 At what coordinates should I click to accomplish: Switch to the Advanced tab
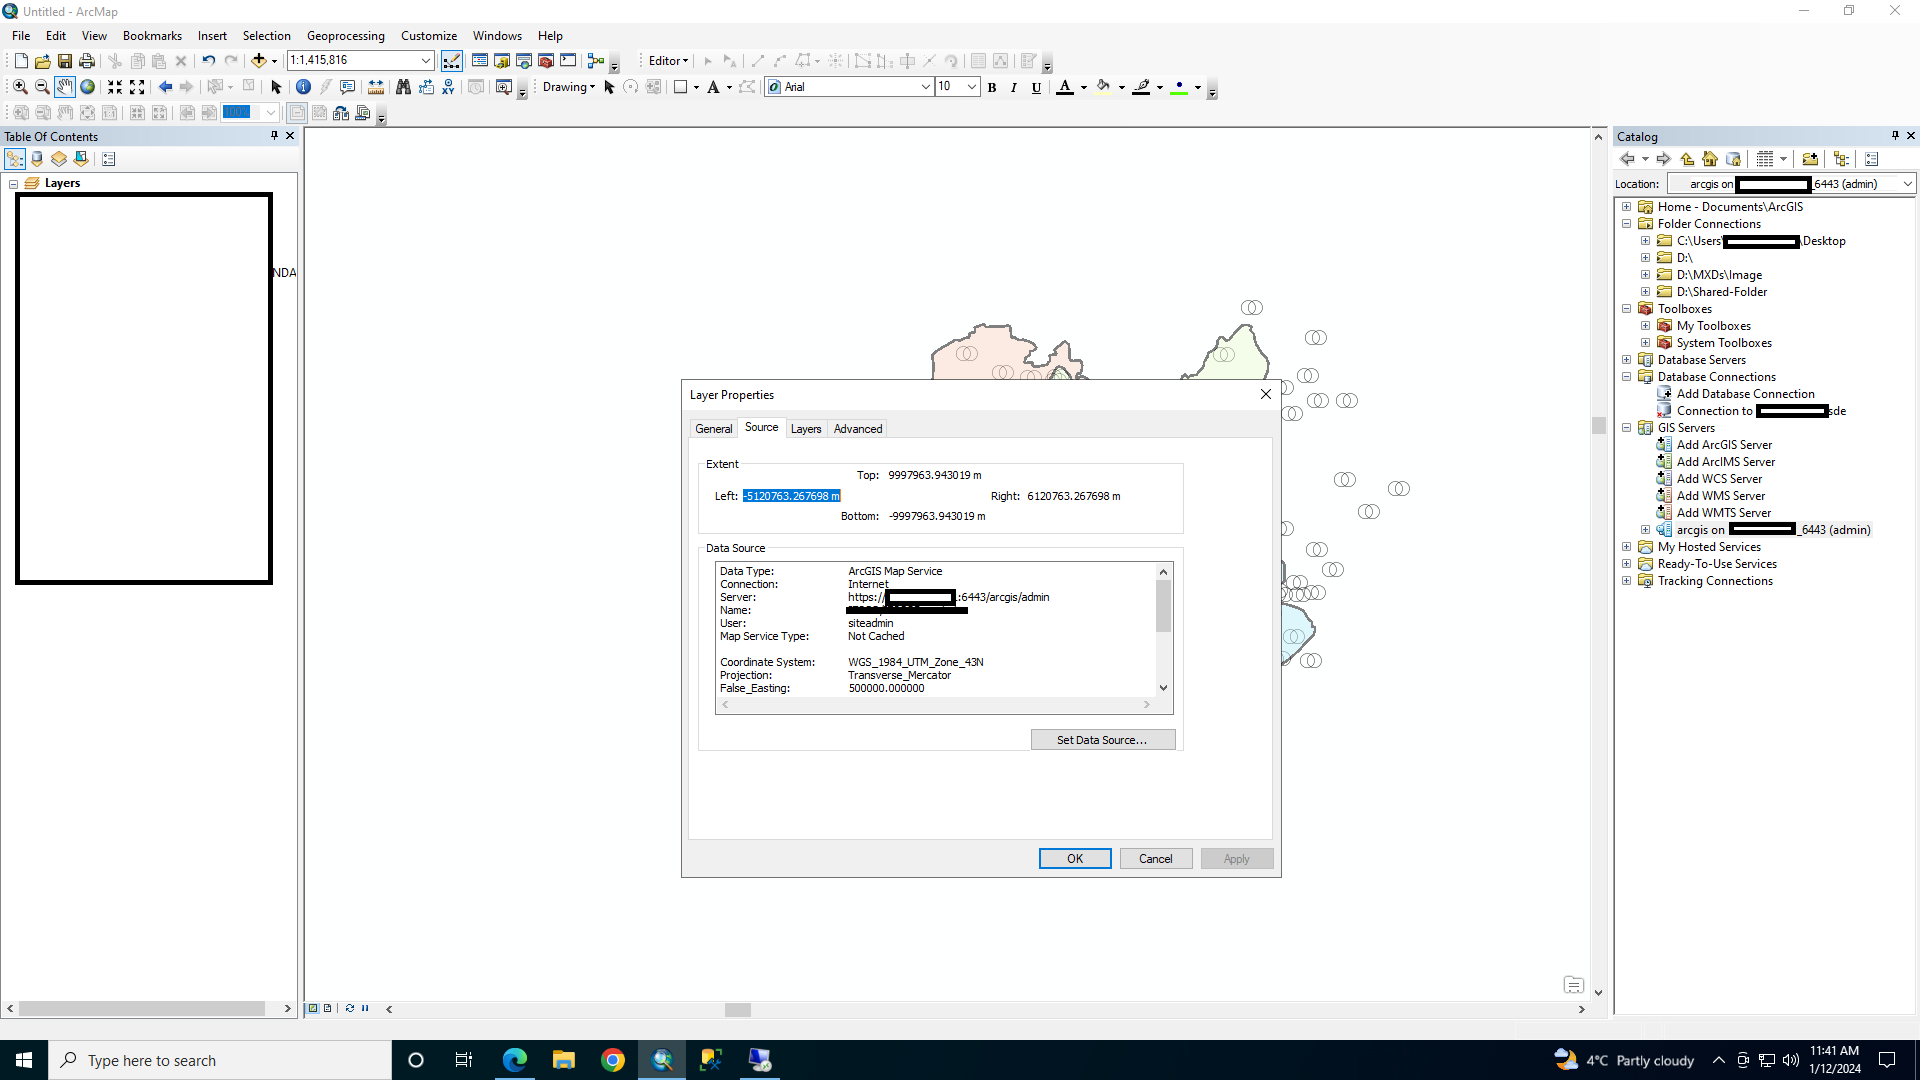pos(858,429)
